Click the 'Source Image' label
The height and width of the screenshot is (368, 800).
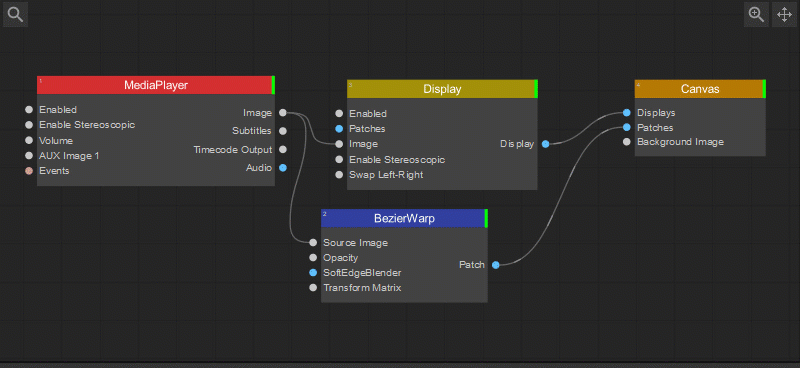click(x=356, y=242)
